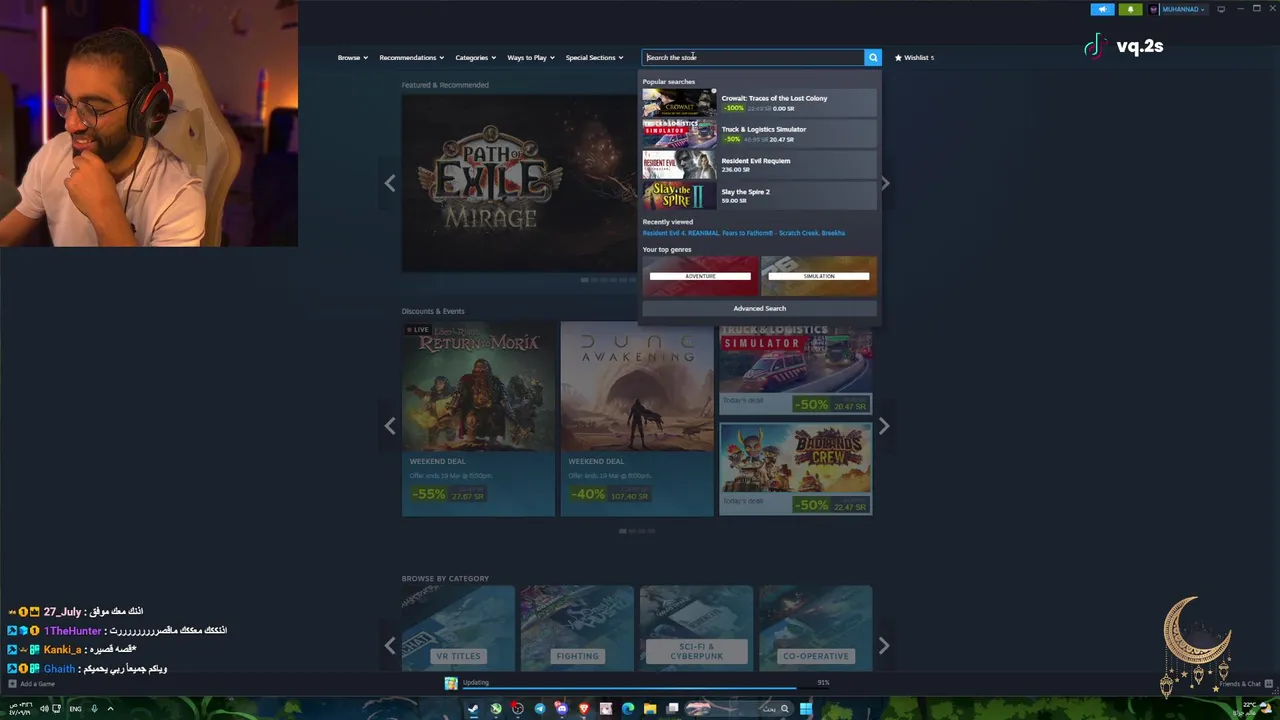Viewport: 1280px width, 720px height.
Task: Open Discord from the taskbar
Action: click(562, 709)
